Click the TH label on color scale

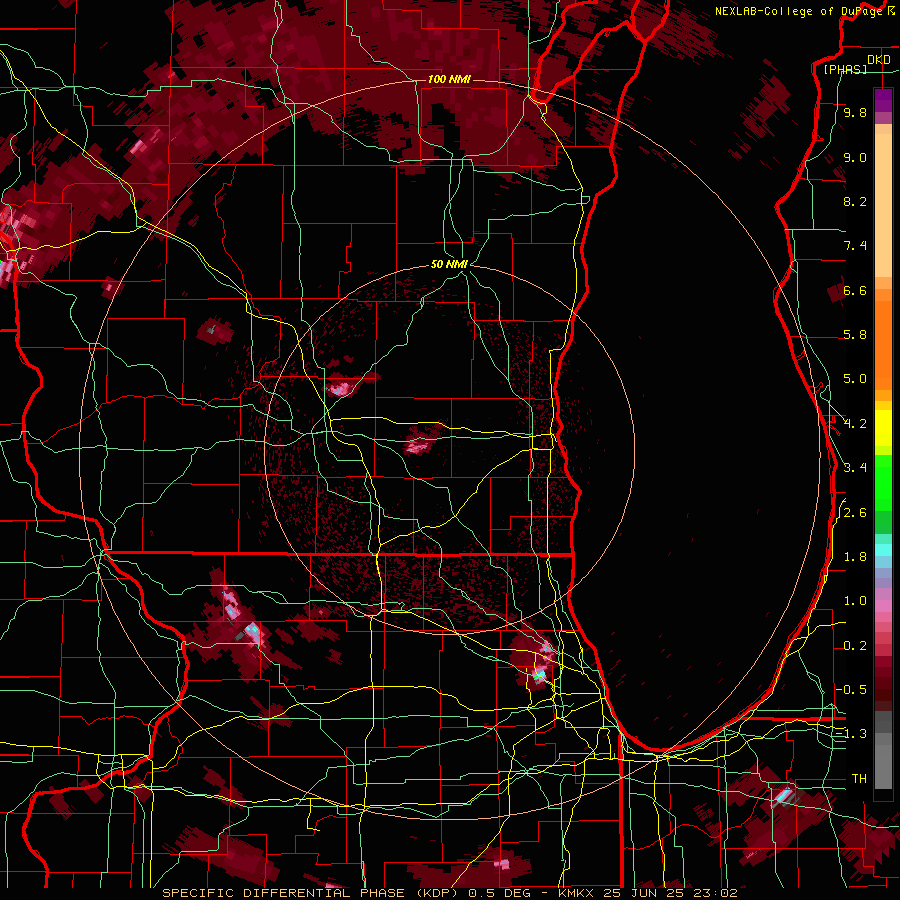point(859,778)
